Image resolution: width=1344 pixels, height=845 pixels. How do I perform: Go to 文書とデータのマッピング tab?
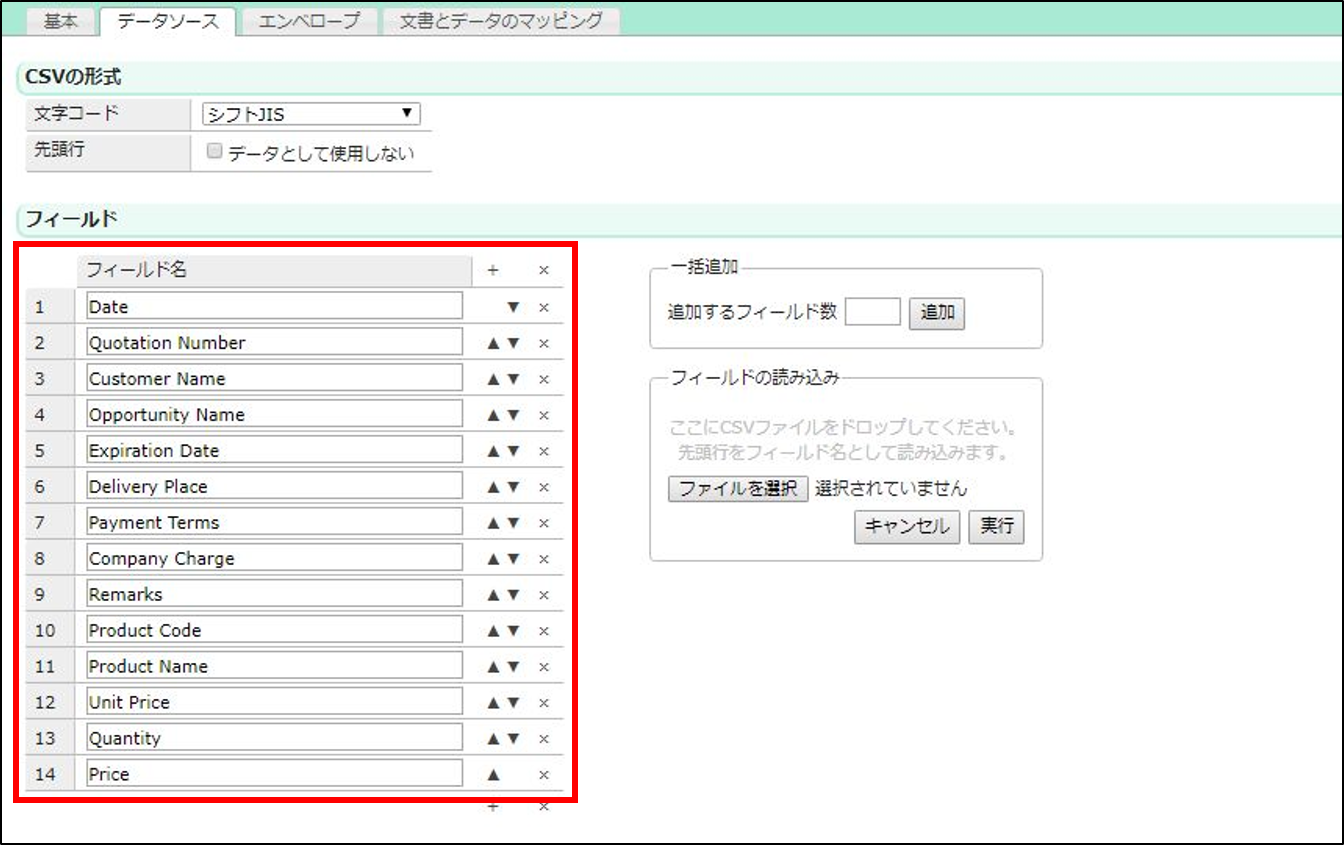pos(501,21)
